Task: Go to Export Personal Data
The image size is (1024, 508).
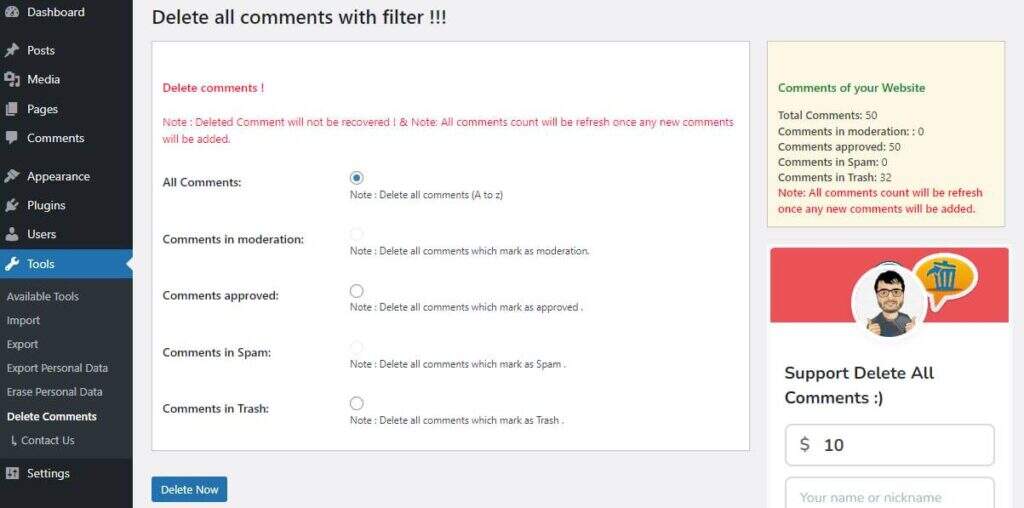Action: (x=57, y=368)
